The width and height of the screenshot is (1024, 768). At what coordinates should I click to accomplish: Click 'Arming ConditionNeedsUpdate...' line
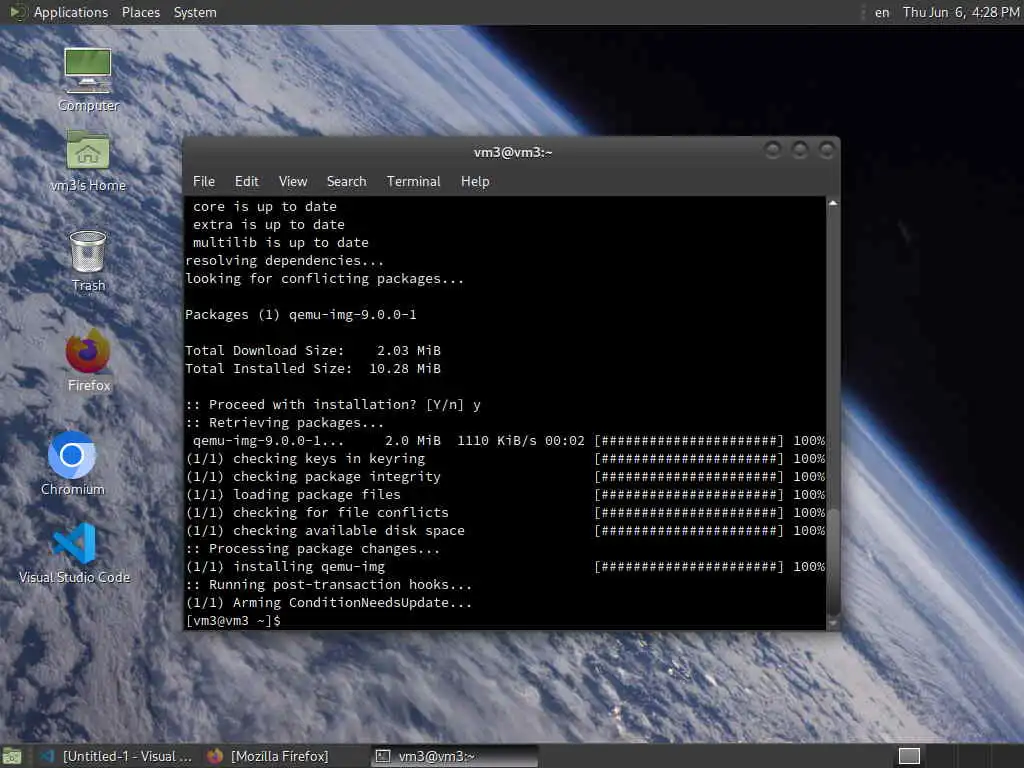tap(328, 603)
